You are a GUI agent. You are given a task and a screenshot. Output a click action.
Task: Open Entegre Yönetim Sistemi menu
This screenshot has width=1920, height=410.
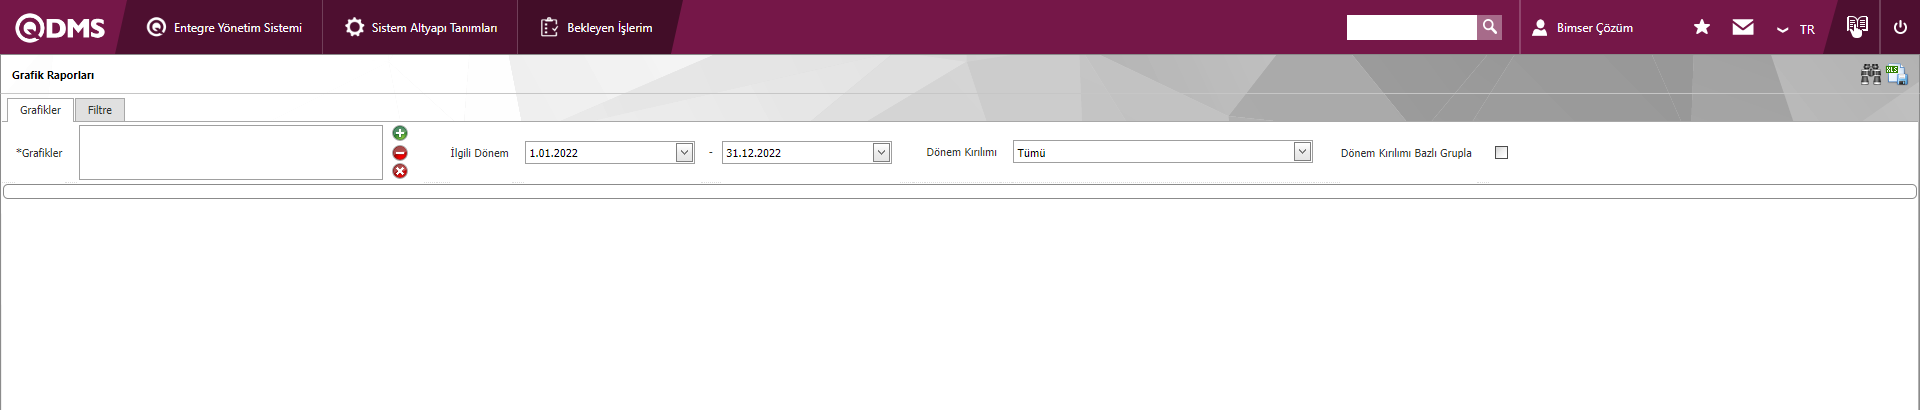pyautogui.click(x=224, y=28)
